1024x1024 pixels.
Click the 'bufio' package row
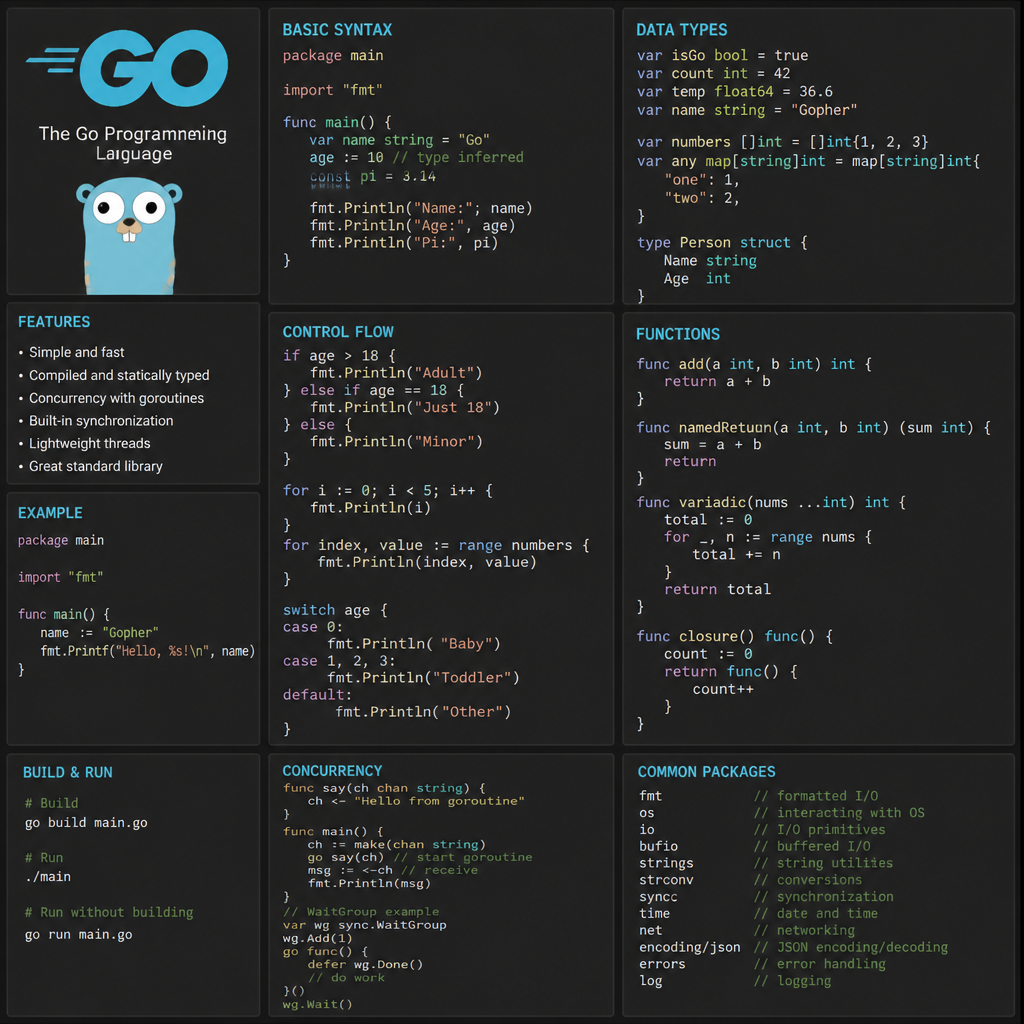(755, 846)
